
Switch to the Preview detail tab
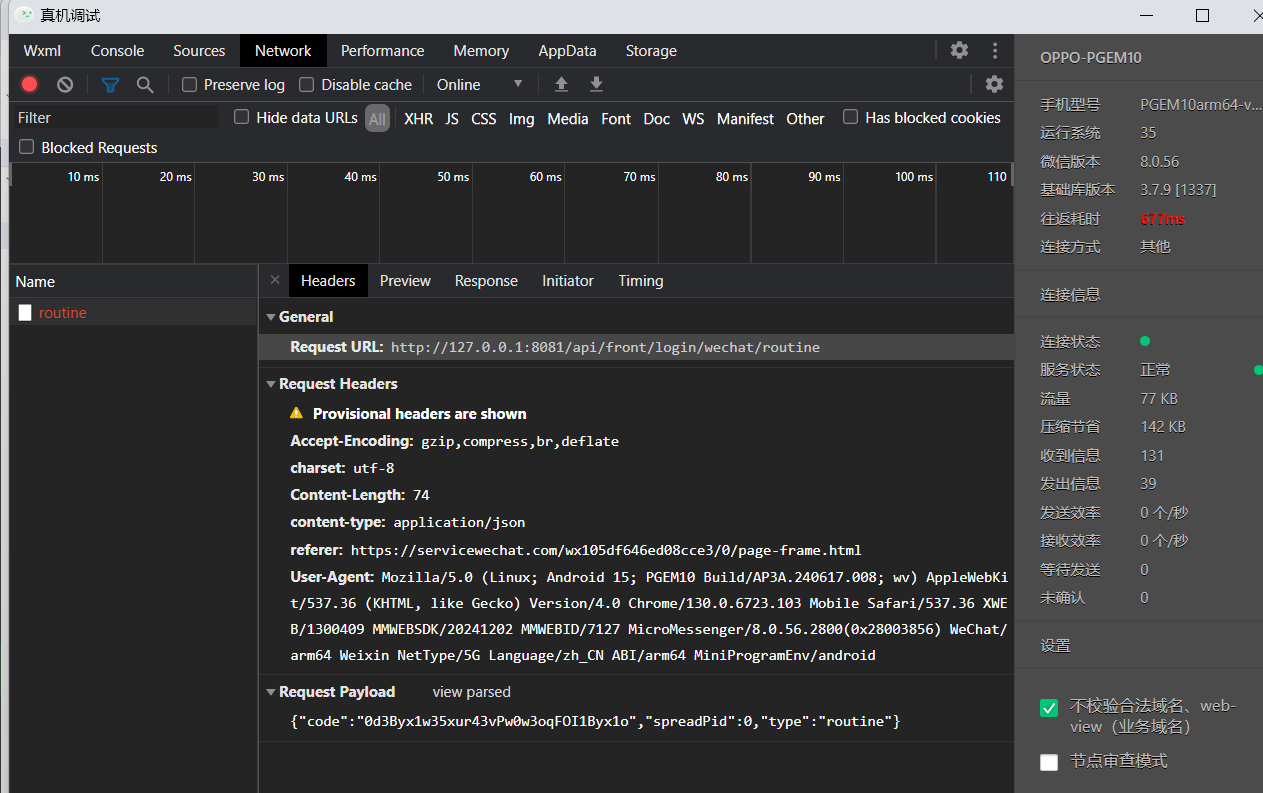[405, 281]
